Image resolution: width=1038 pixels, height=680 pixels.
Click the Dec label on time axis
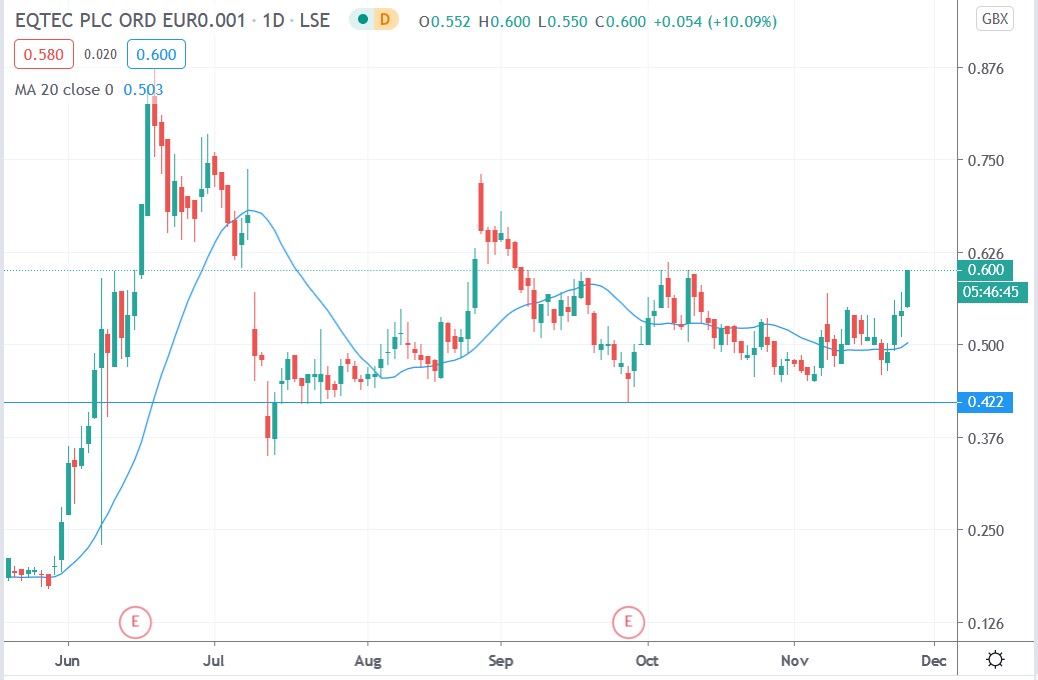pyautogui.click(x=934, y=659)
